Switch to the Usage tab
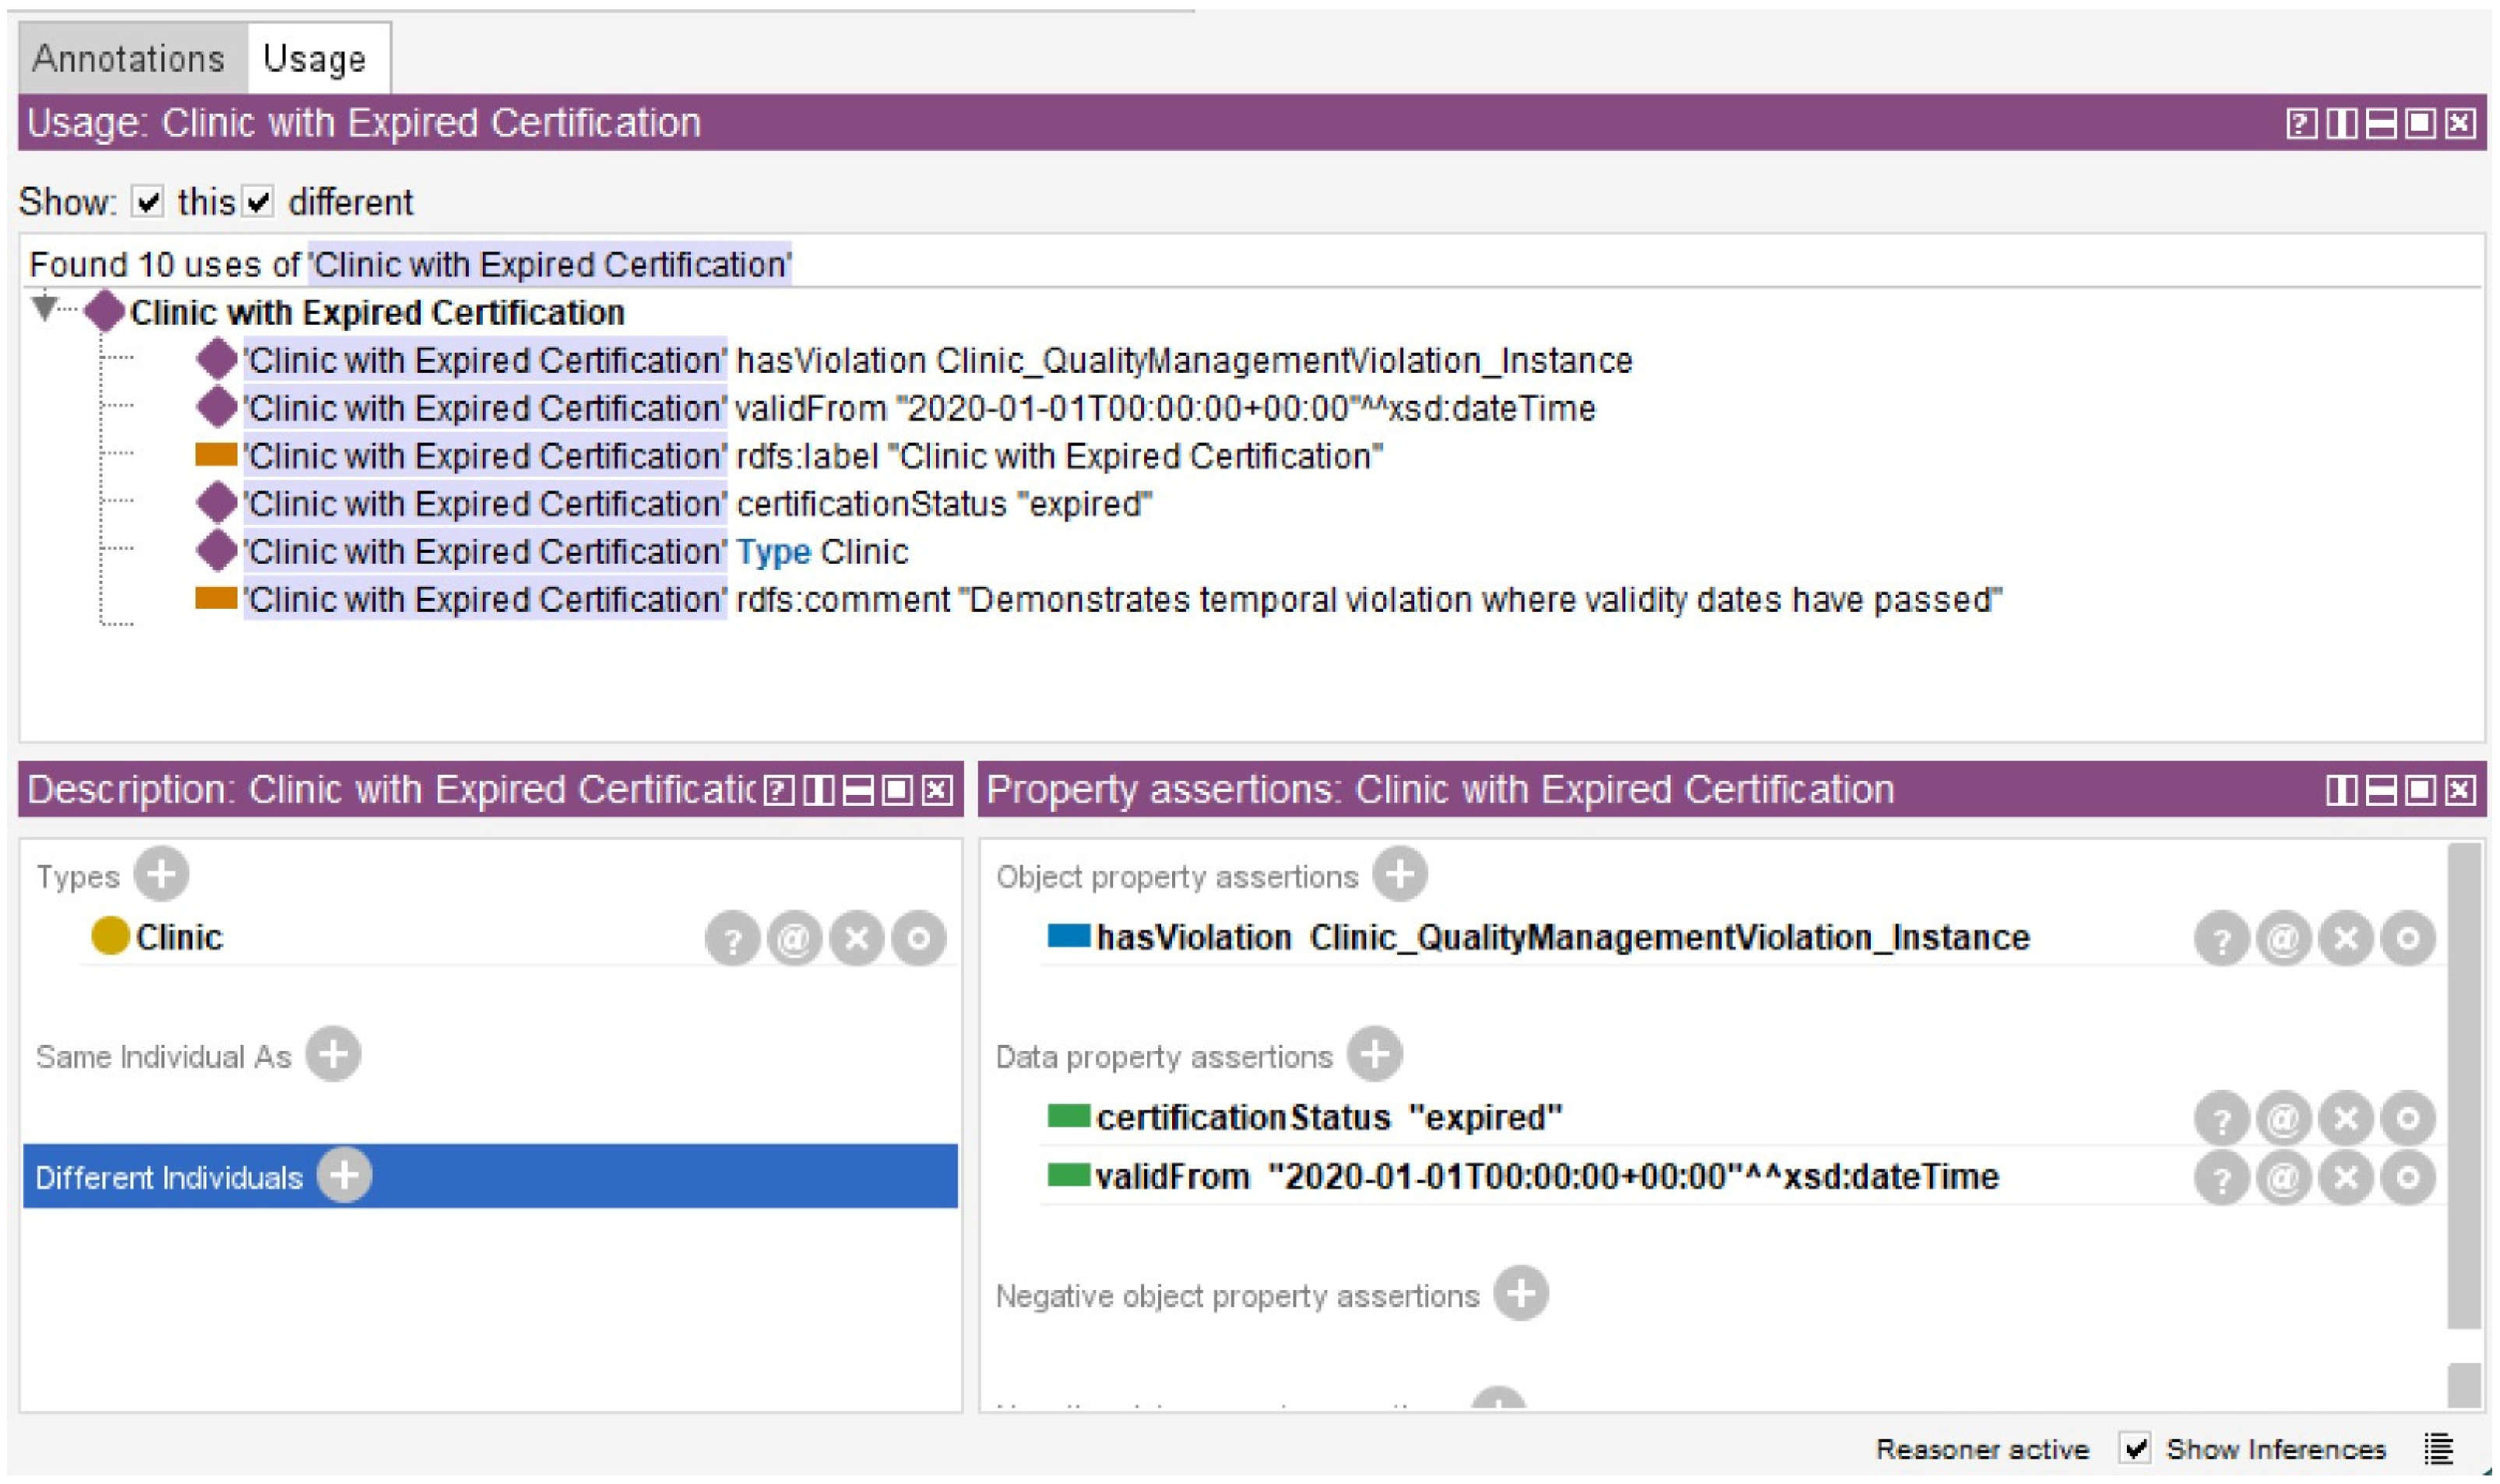The width and height of the screenshot is (2500, 1484). click(315, 59)
